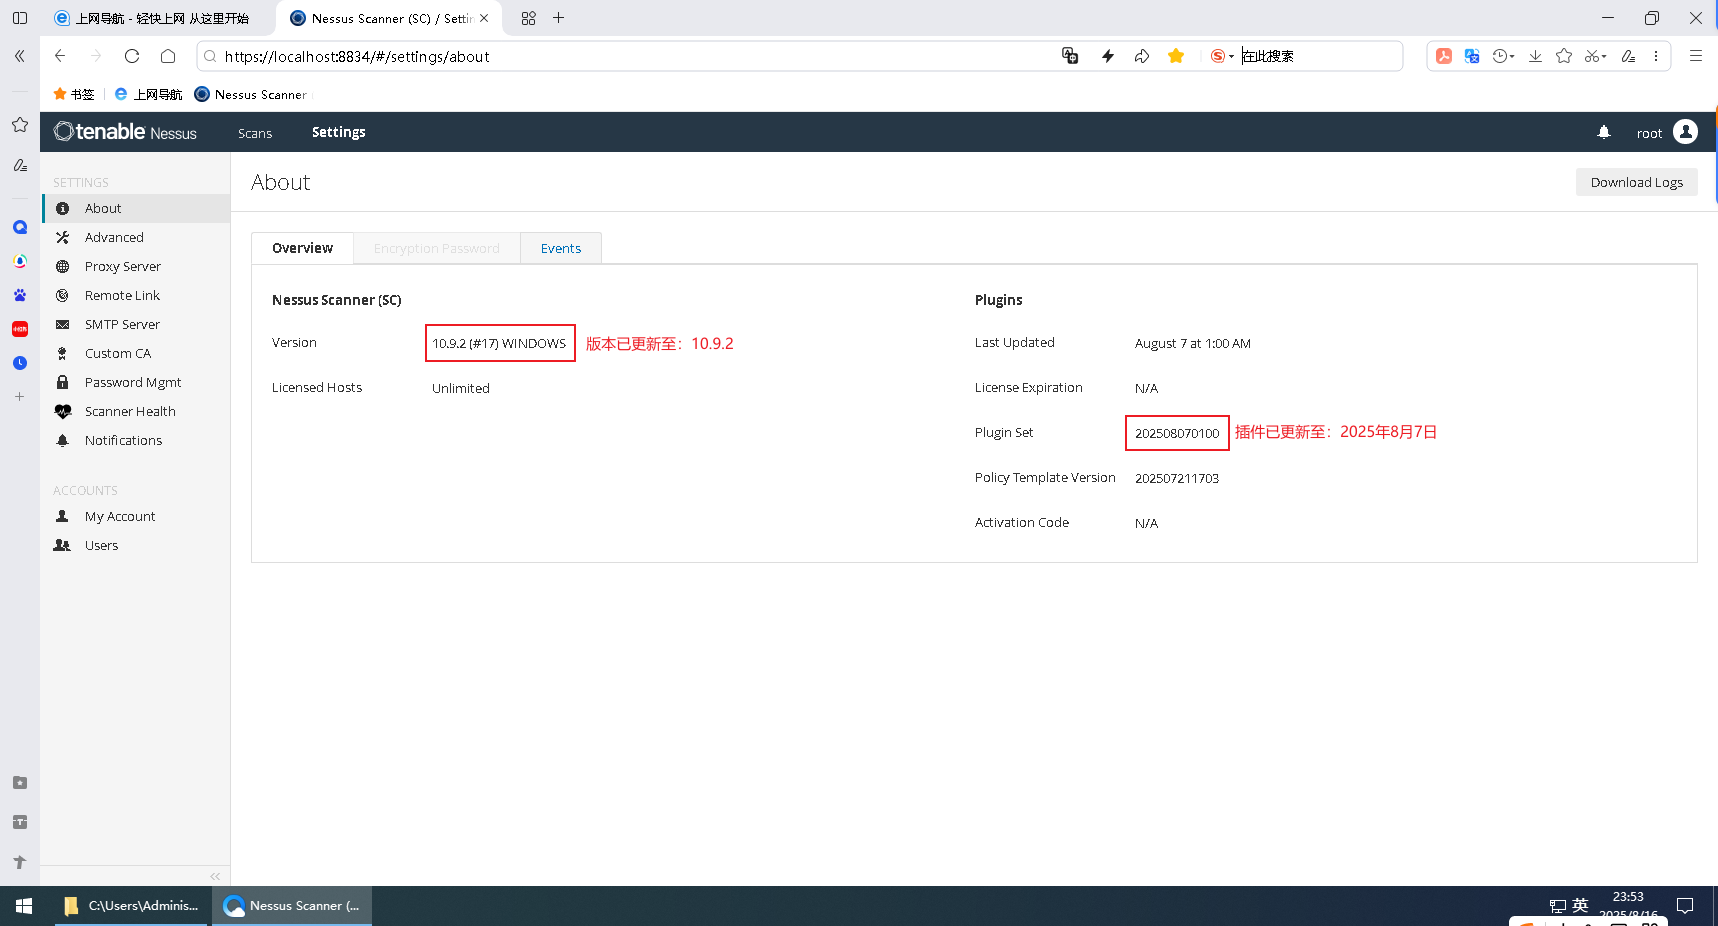Click the My Account person icon

click(x=62, y=517)
